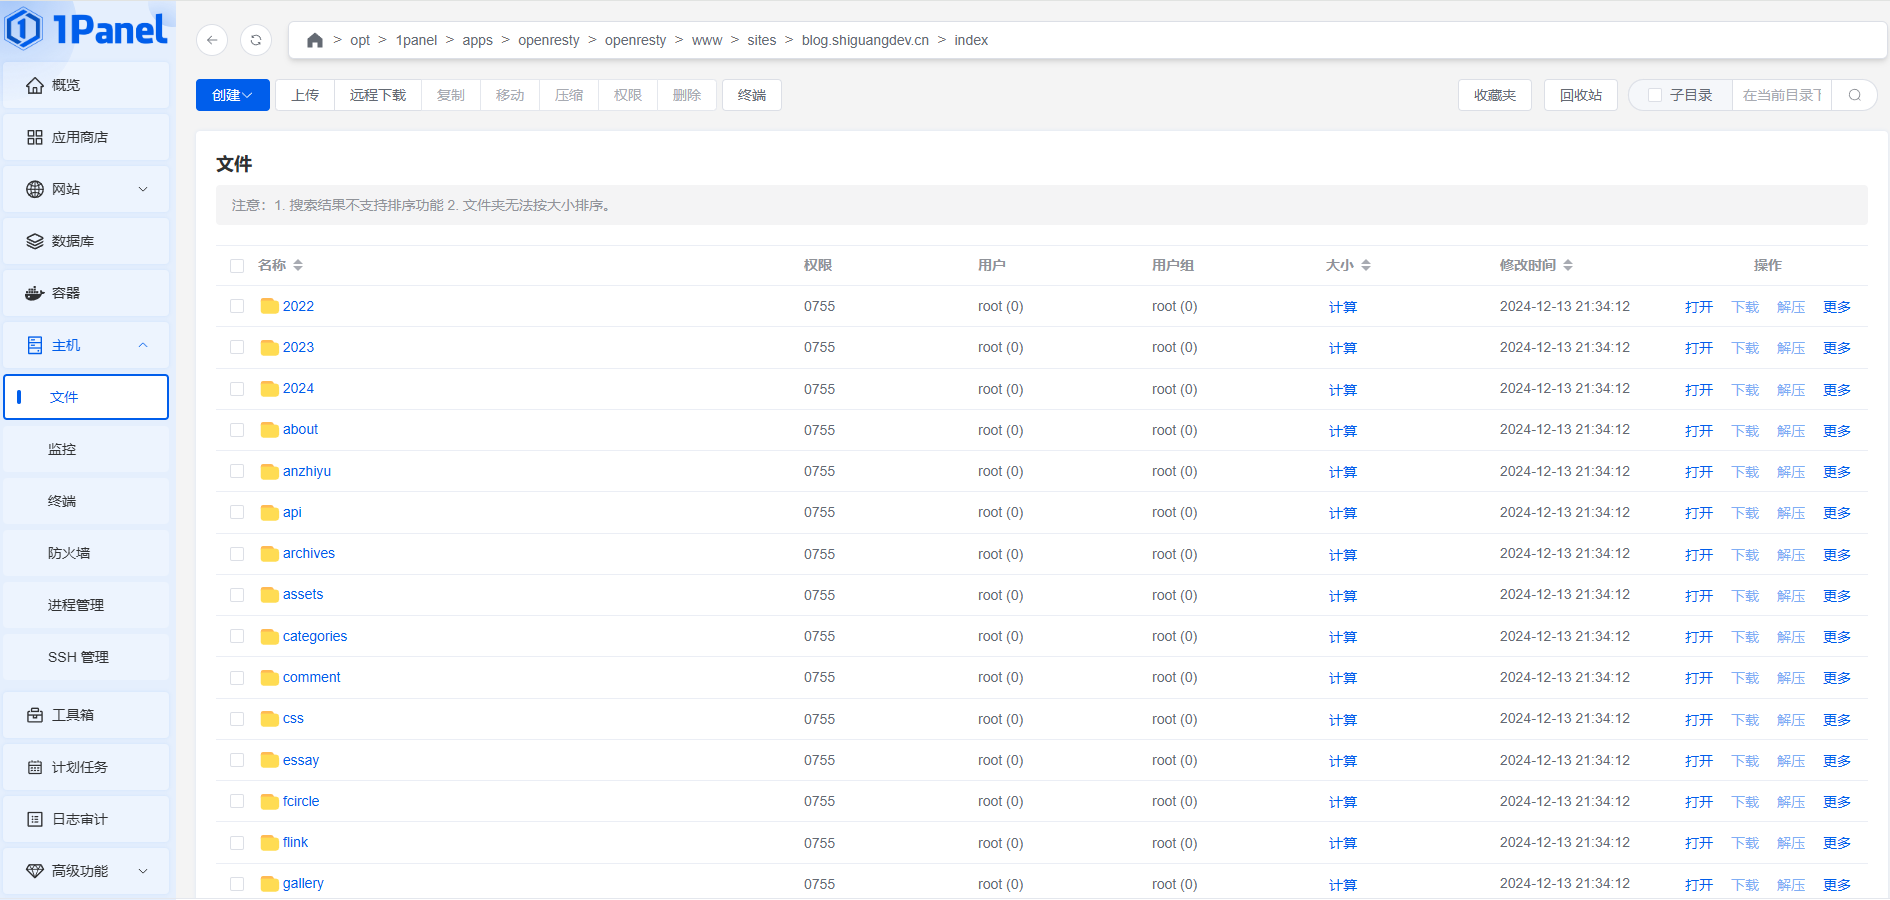The image size is (1890, 900).
Task: Open the 2022 folder icon
Action: 269,306
